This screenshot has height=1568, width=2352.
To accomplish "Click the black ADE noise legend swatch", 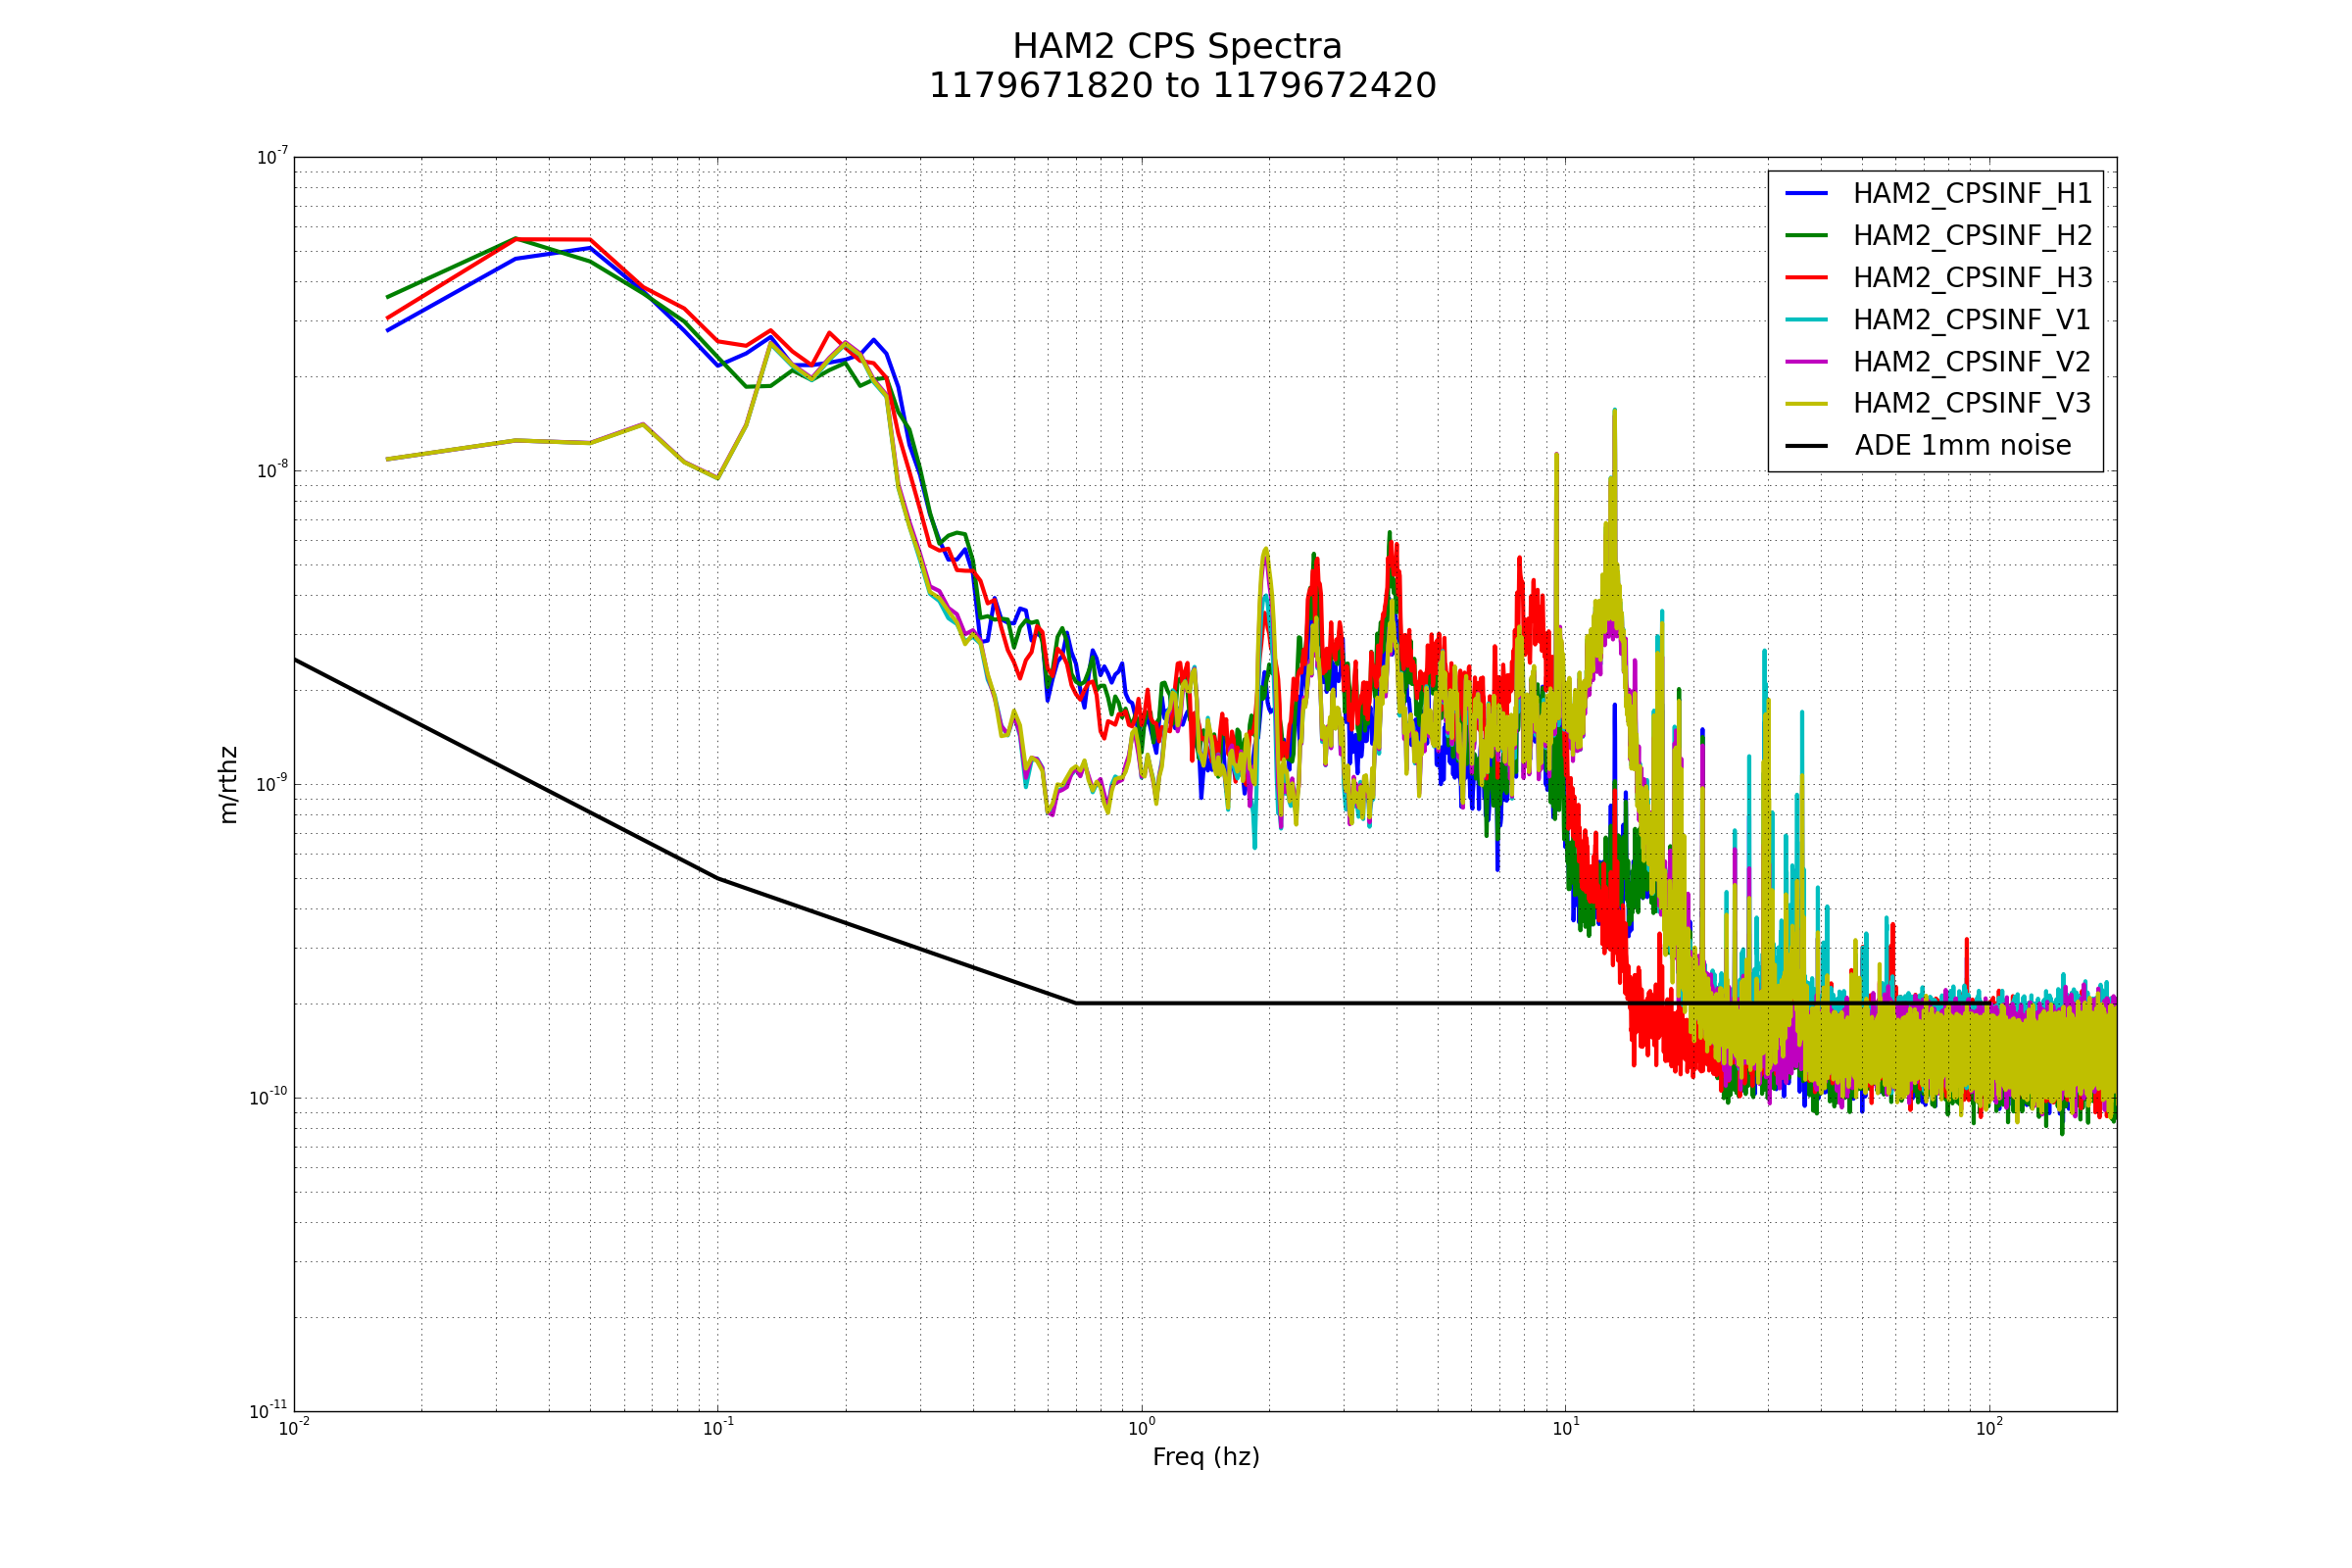I will pos(1806,446).
